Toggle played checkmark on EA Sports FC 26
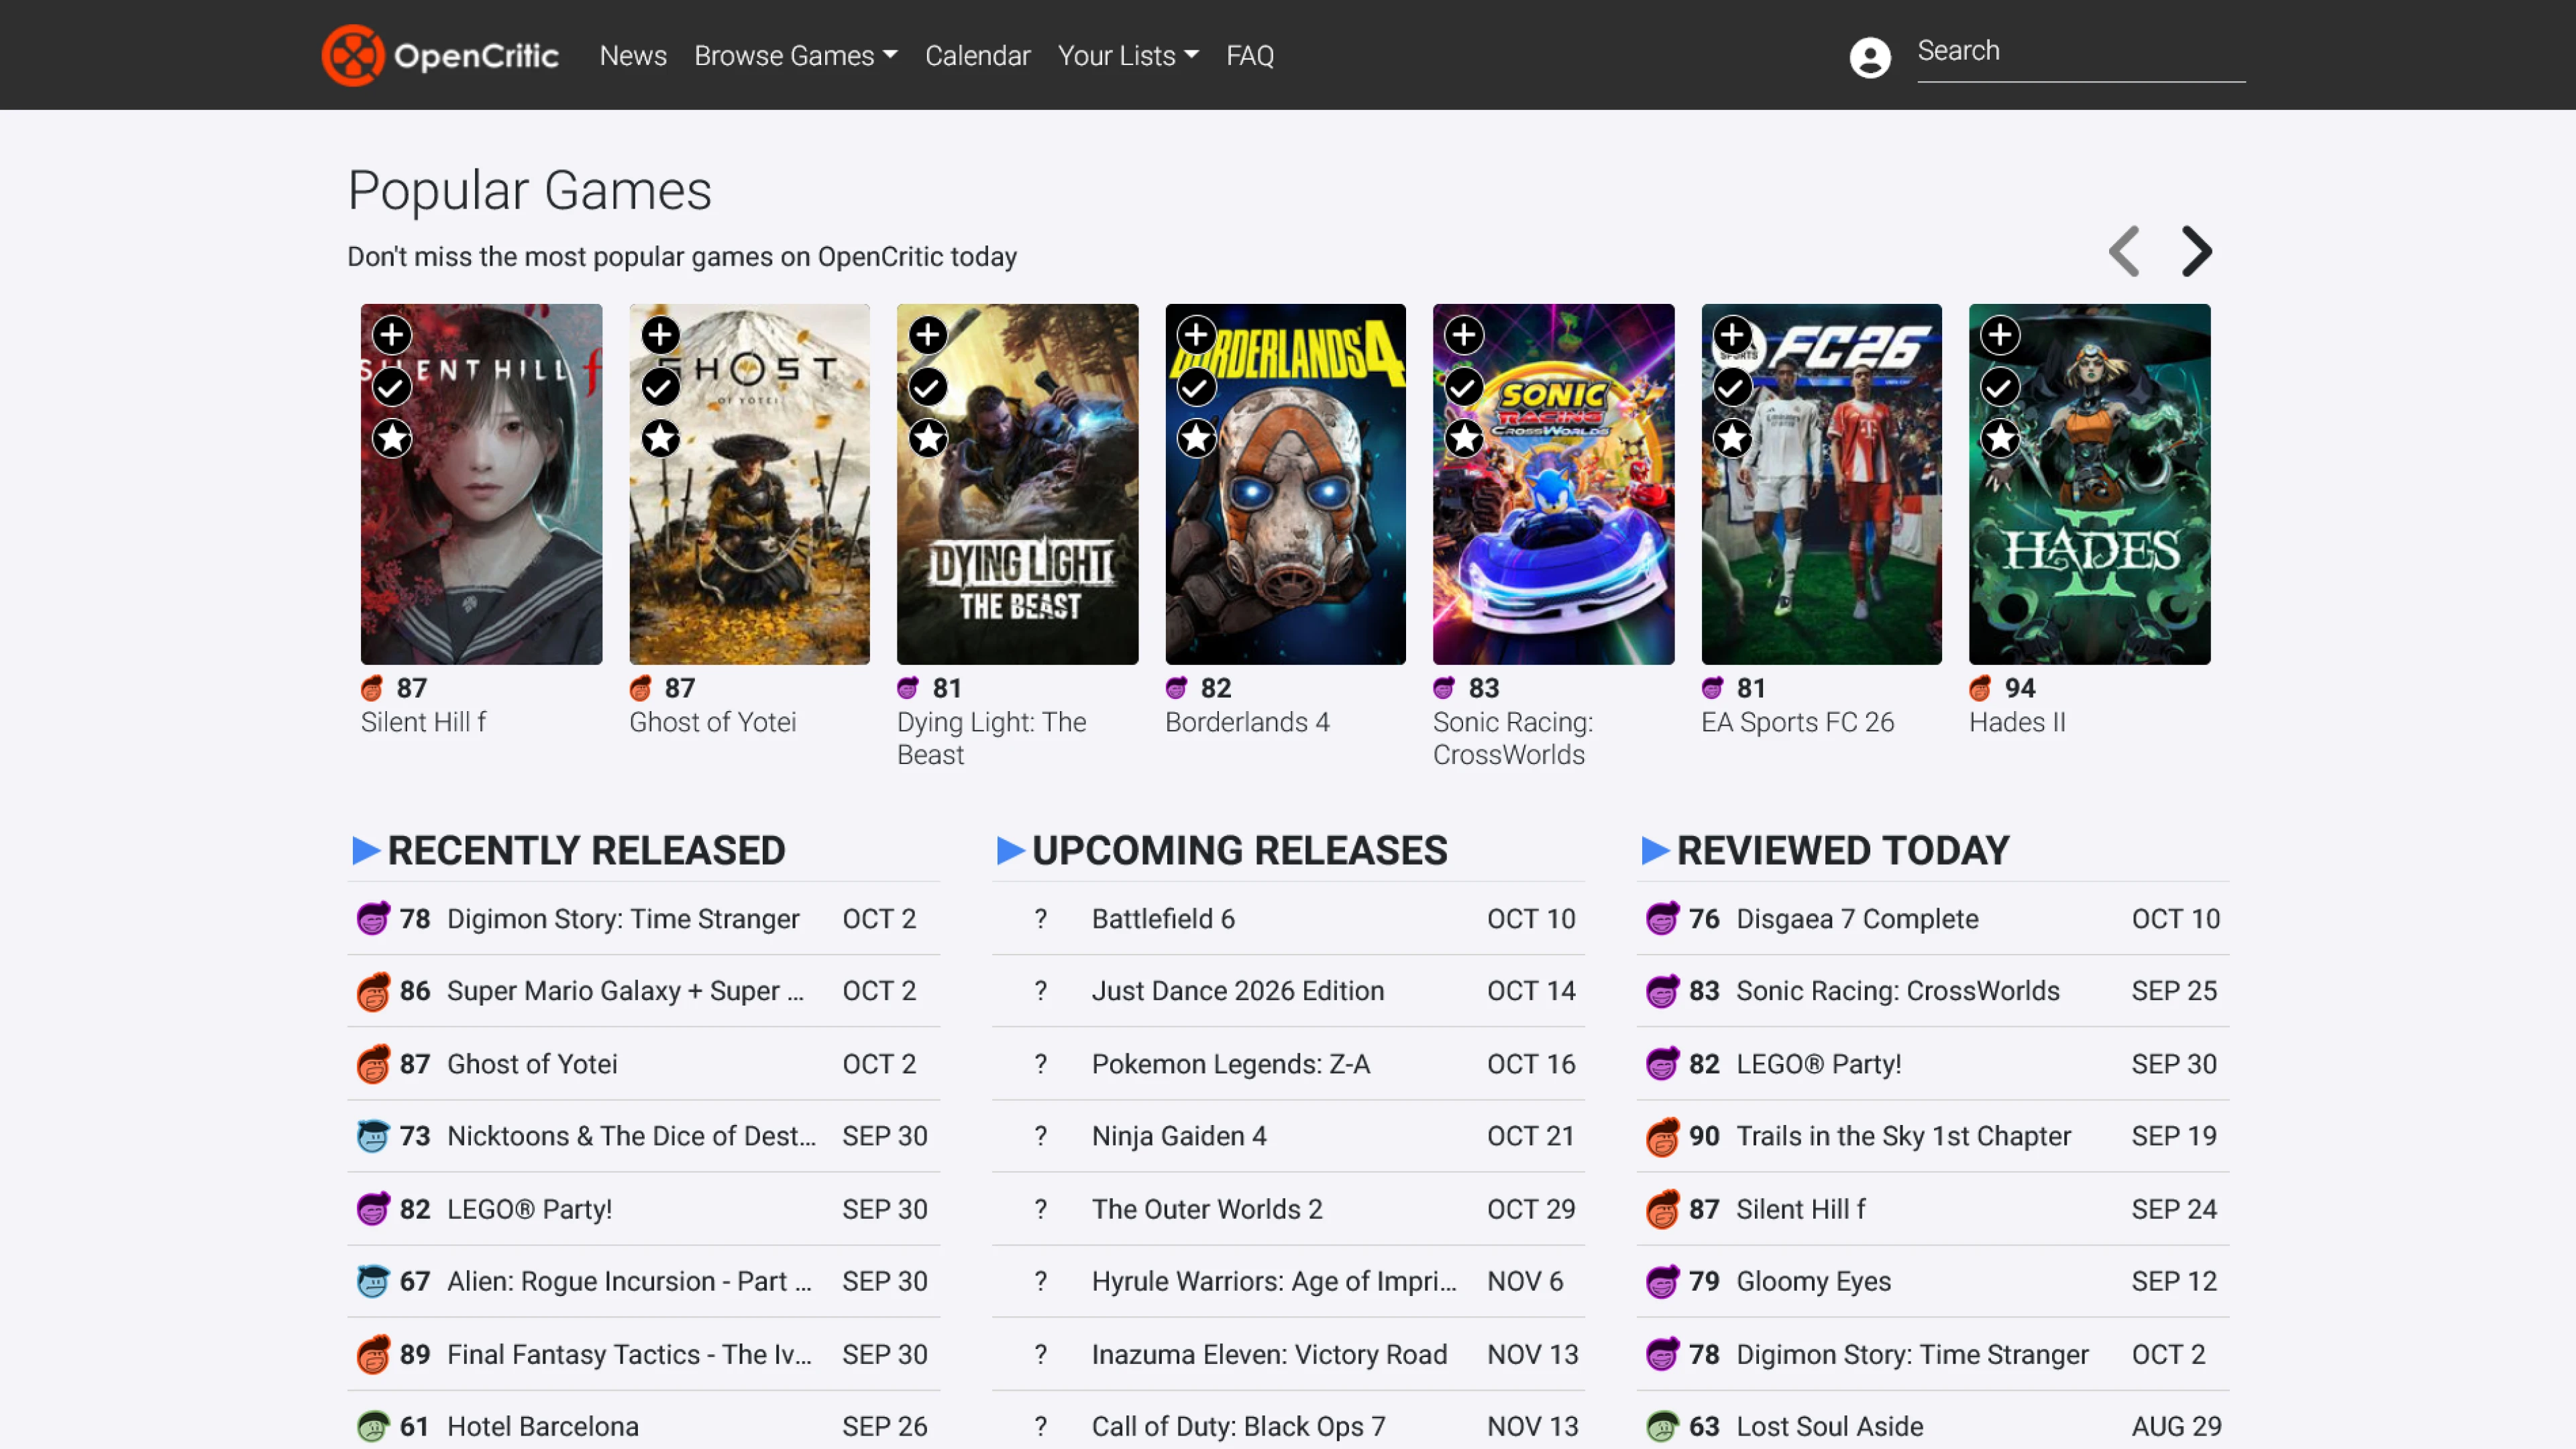Image resolution: width=2576 pixels, height=1449 pixels. pos(1732,387)
